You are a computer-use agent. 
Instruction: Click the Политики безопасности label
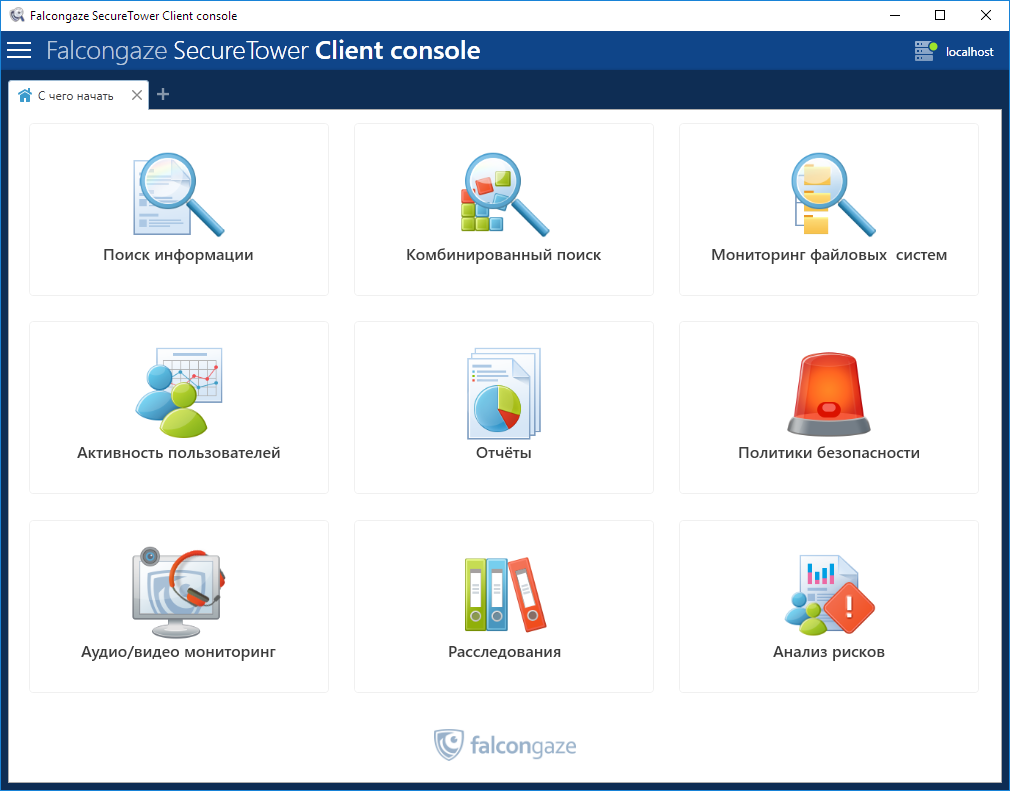pos(829,453)
